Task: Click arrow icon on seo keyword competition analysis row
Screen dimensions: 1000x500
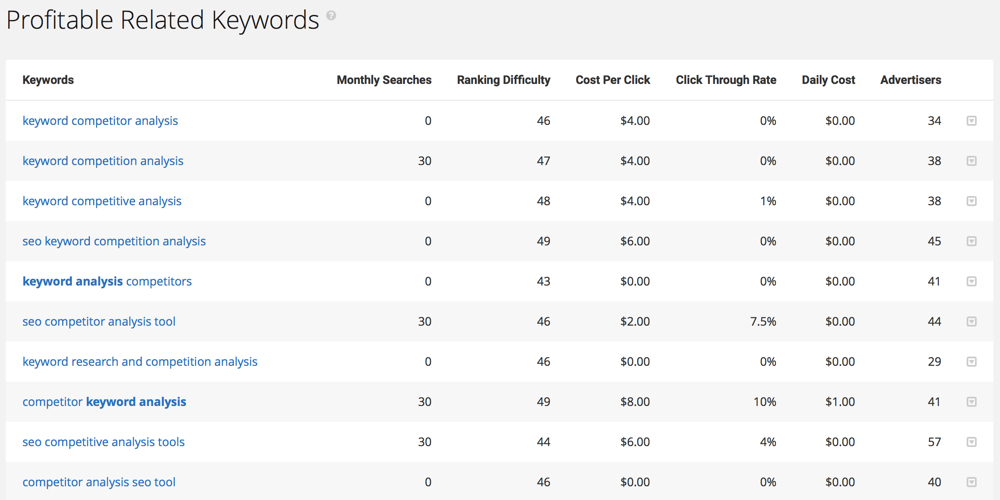Action: pos(971,241)
